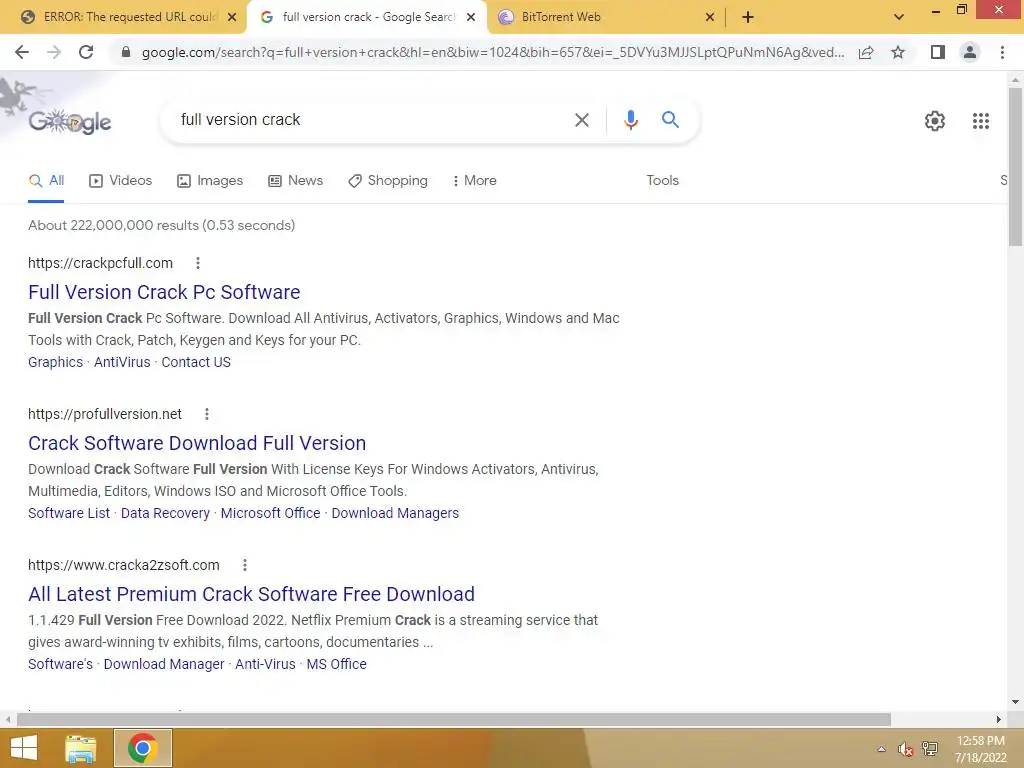The image size is (1024, 768).
Task: Close the ERROR requested URL tab
Action: [232, 18]
